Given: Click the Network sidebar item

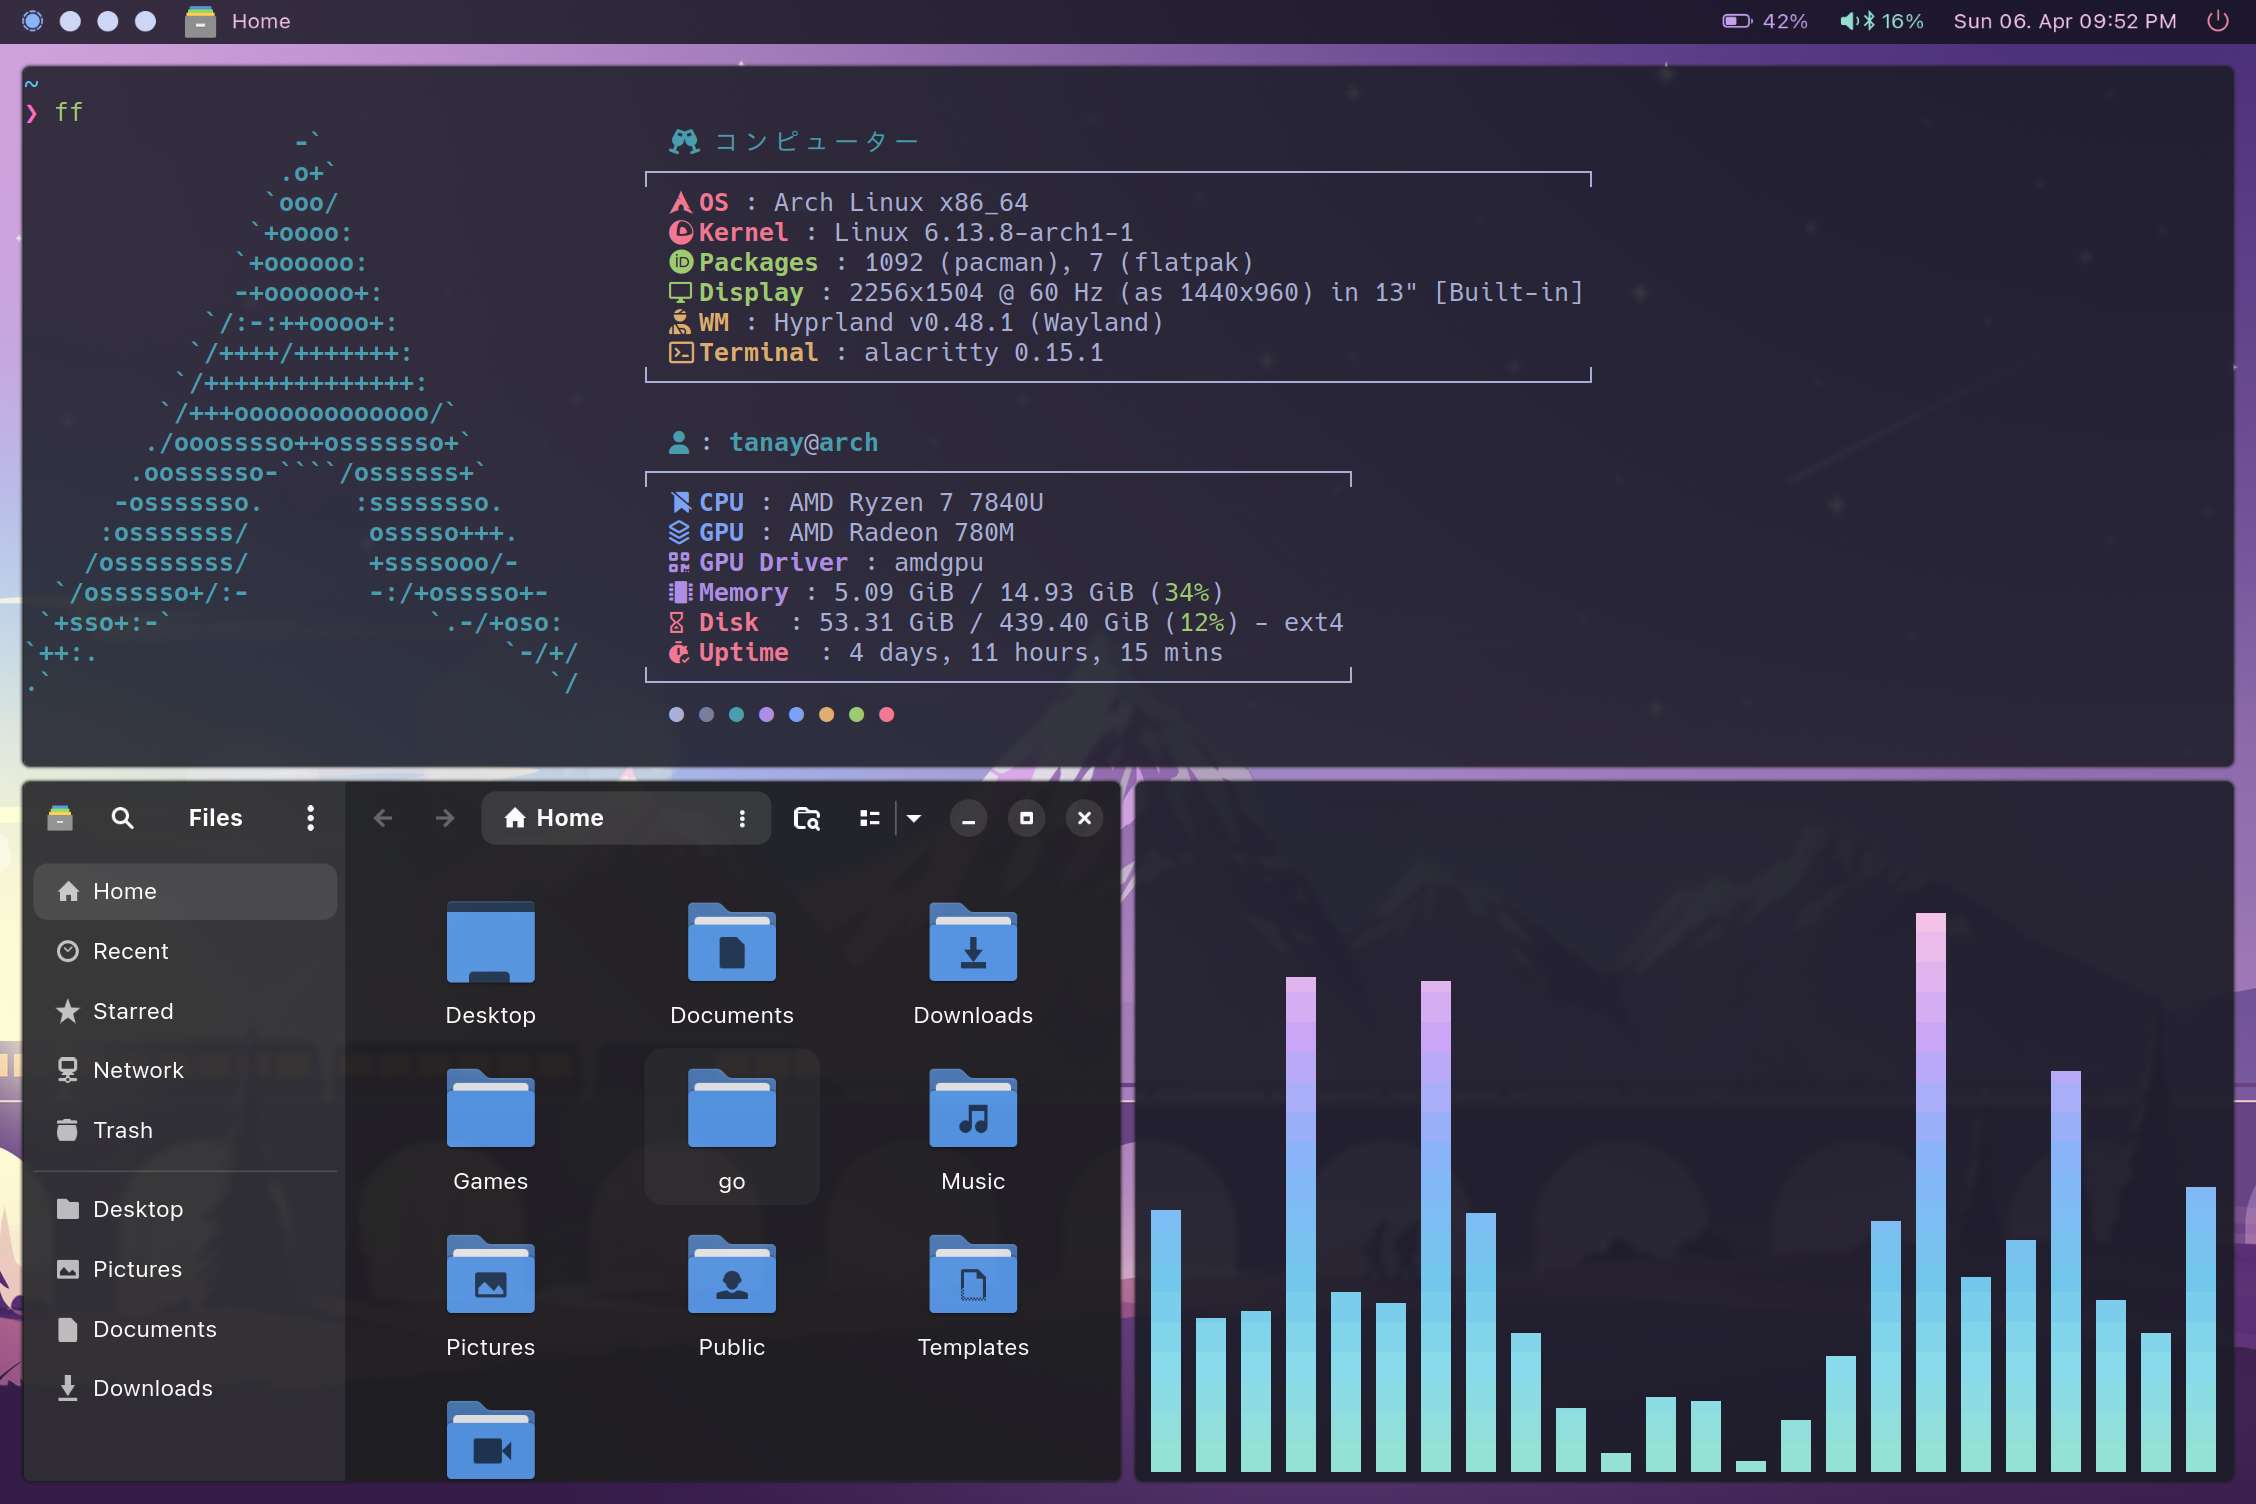Looking at the screenshot, I should (x=138, y=1070).
